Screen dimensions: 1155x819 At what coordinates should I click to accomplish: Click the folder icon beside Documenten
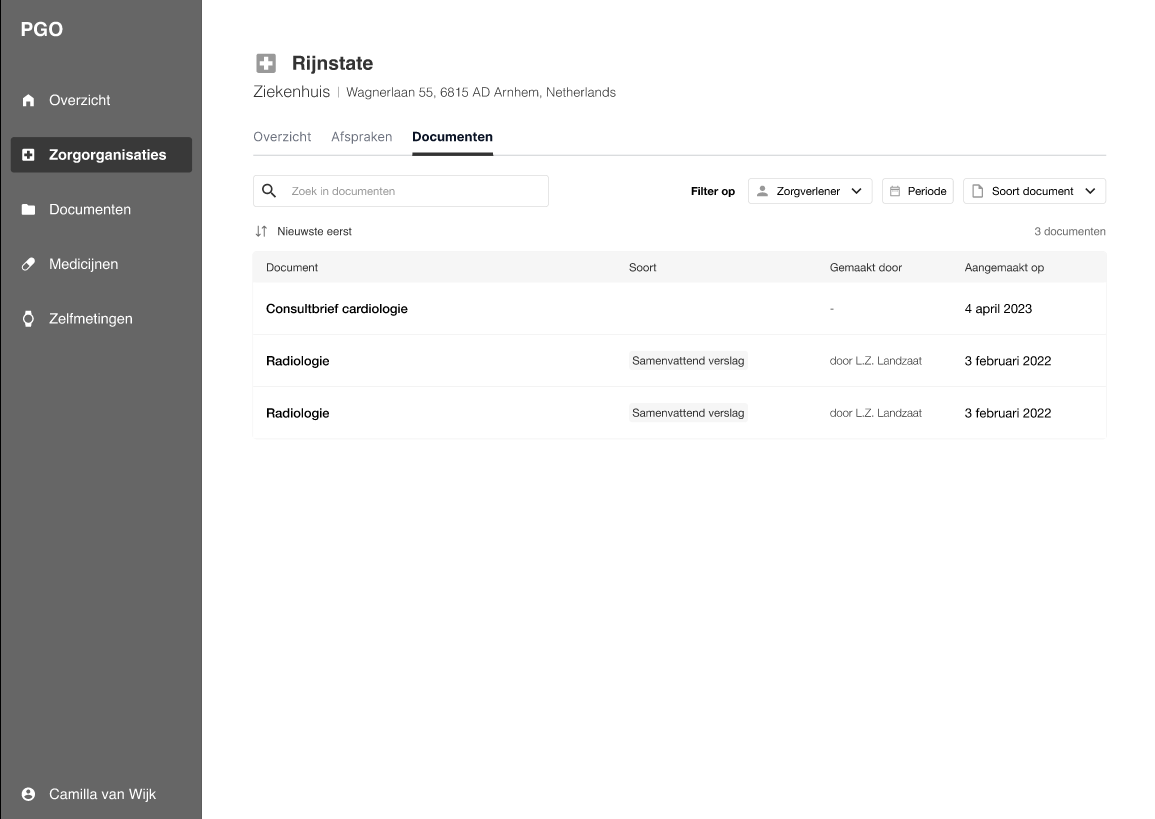click(28, 210)
